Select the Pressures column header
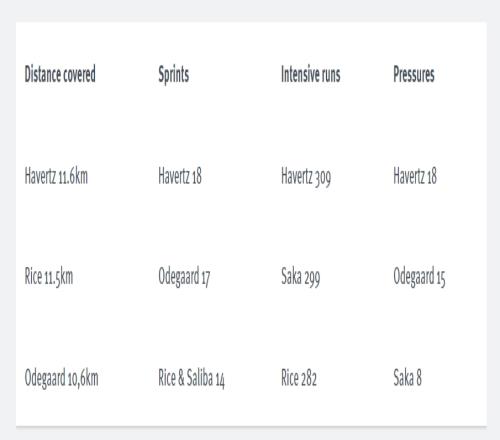This screenshot has height=440, width=500. [414, 74]
